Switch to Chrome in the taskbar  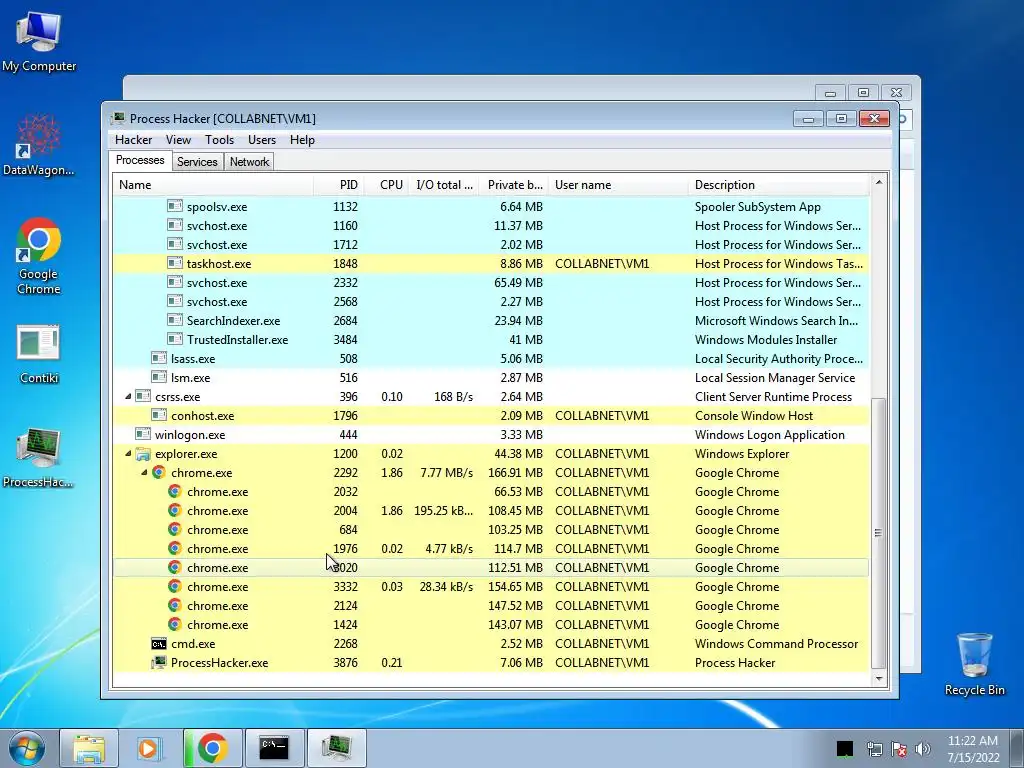[212, 748]
